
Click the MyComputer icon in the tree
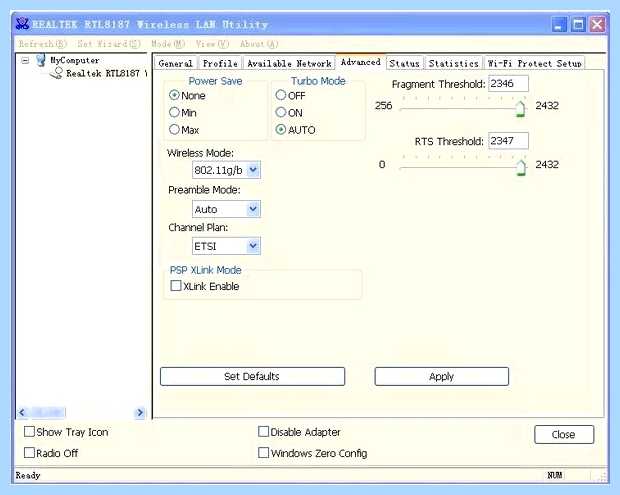coord(41,60)
